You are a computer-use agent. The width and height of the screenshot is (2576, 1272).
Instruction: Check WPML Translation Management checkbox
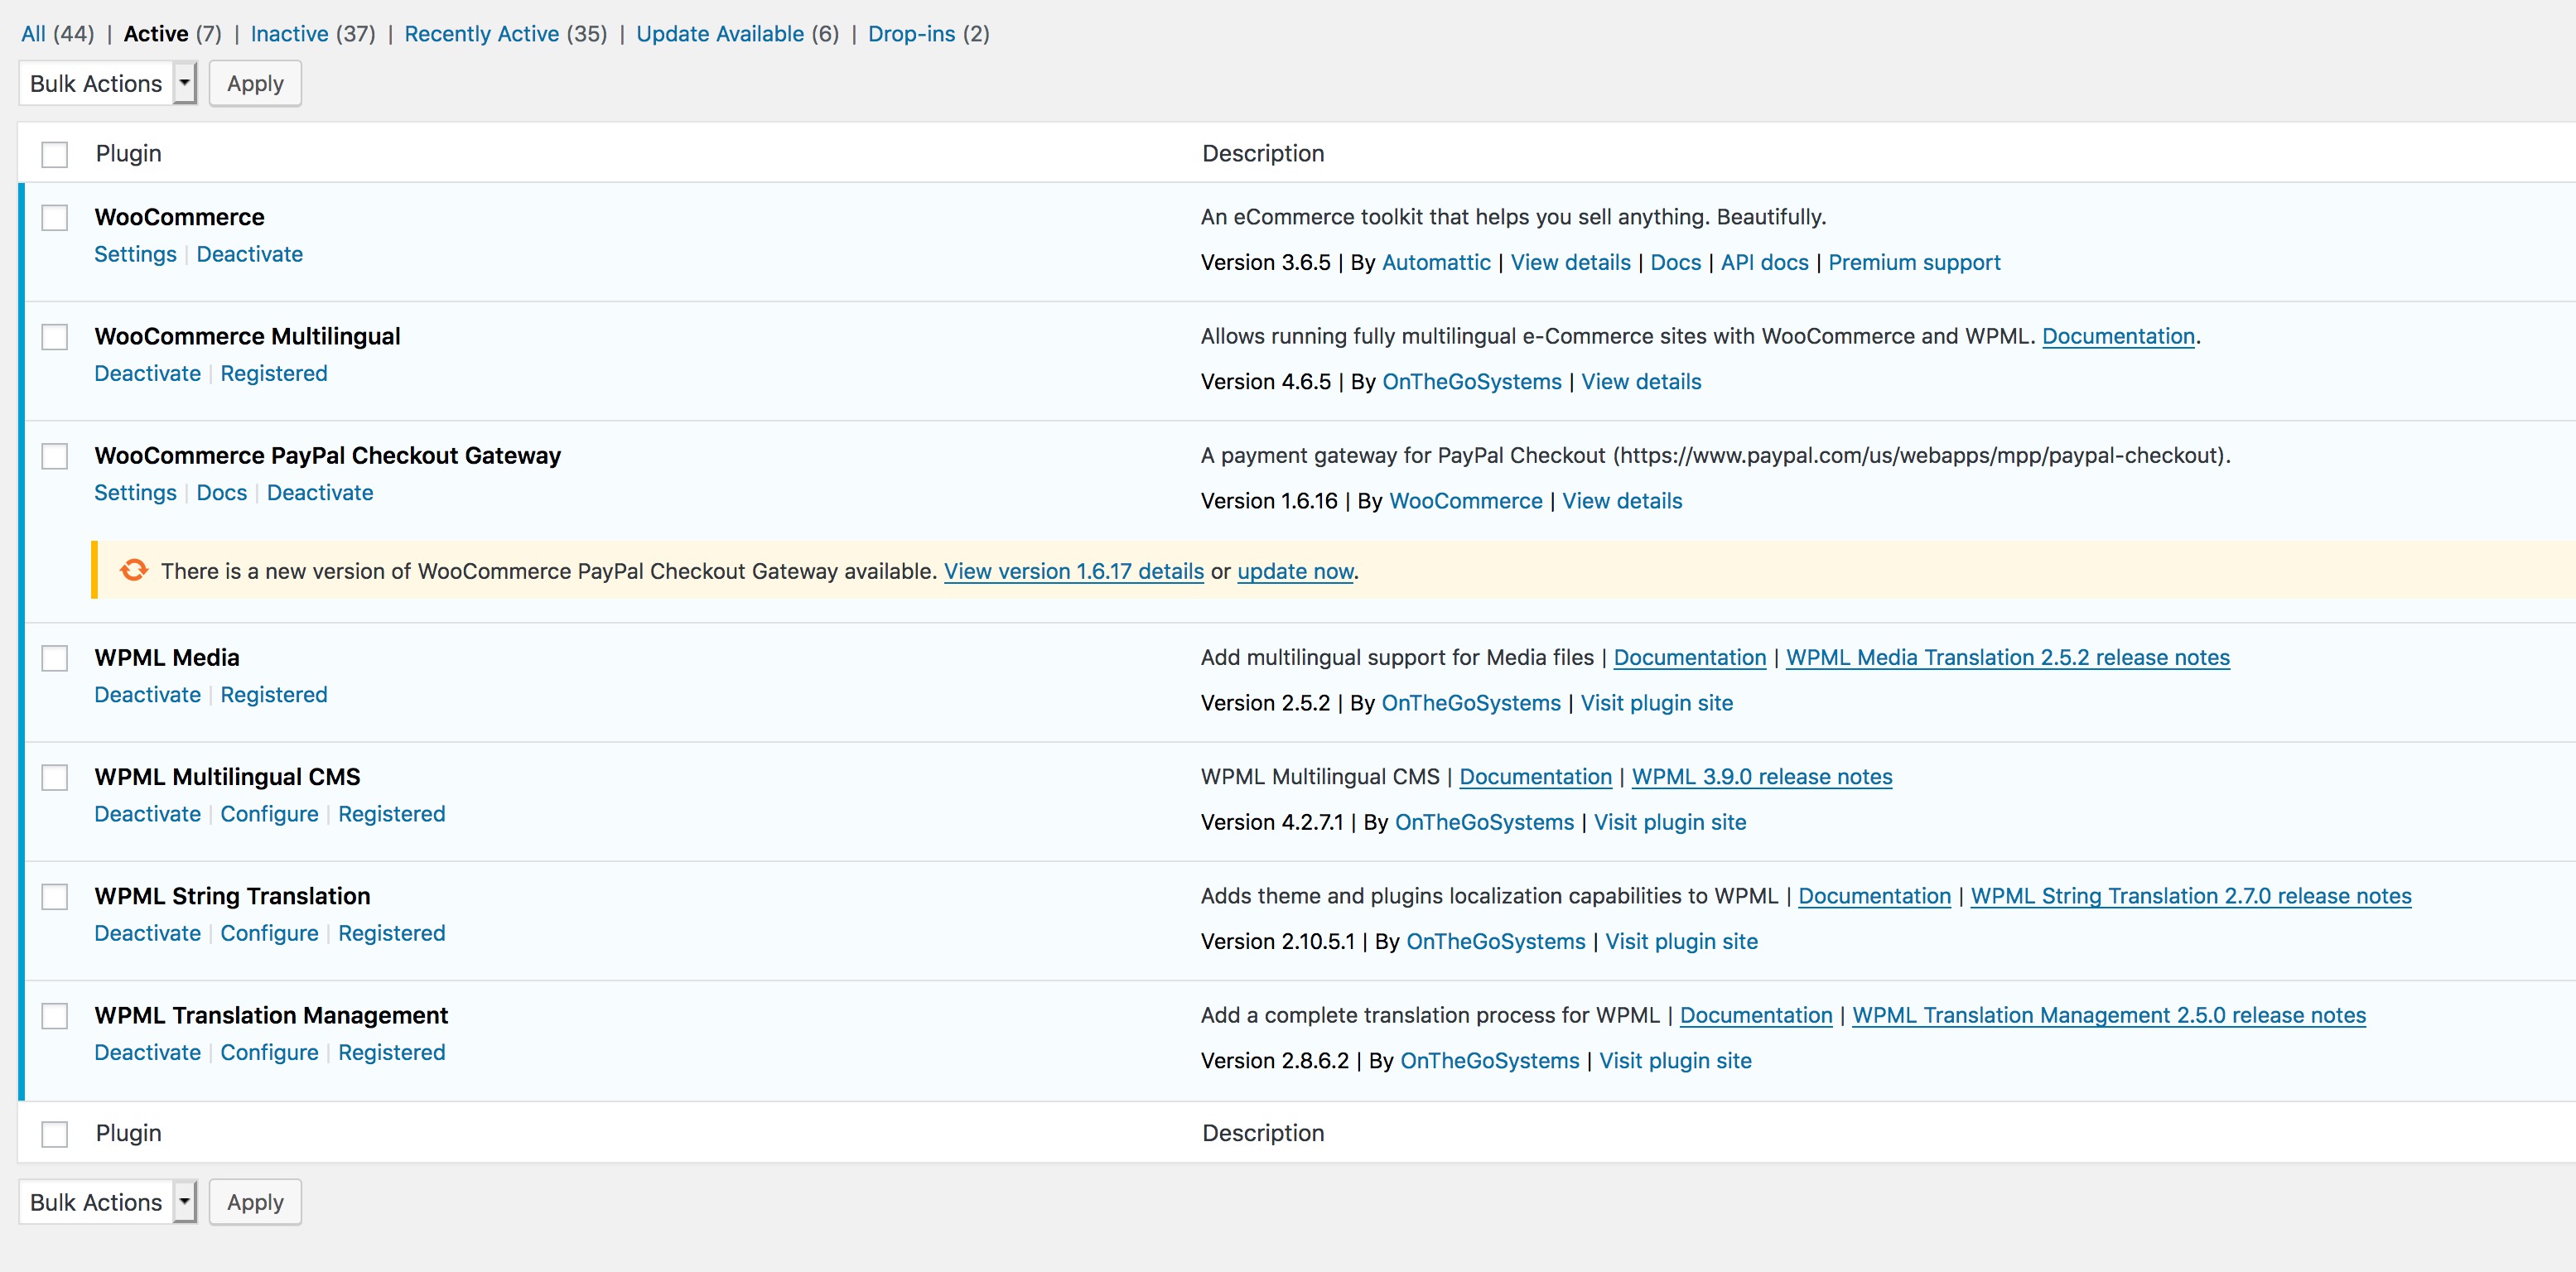pos(55,1016)
